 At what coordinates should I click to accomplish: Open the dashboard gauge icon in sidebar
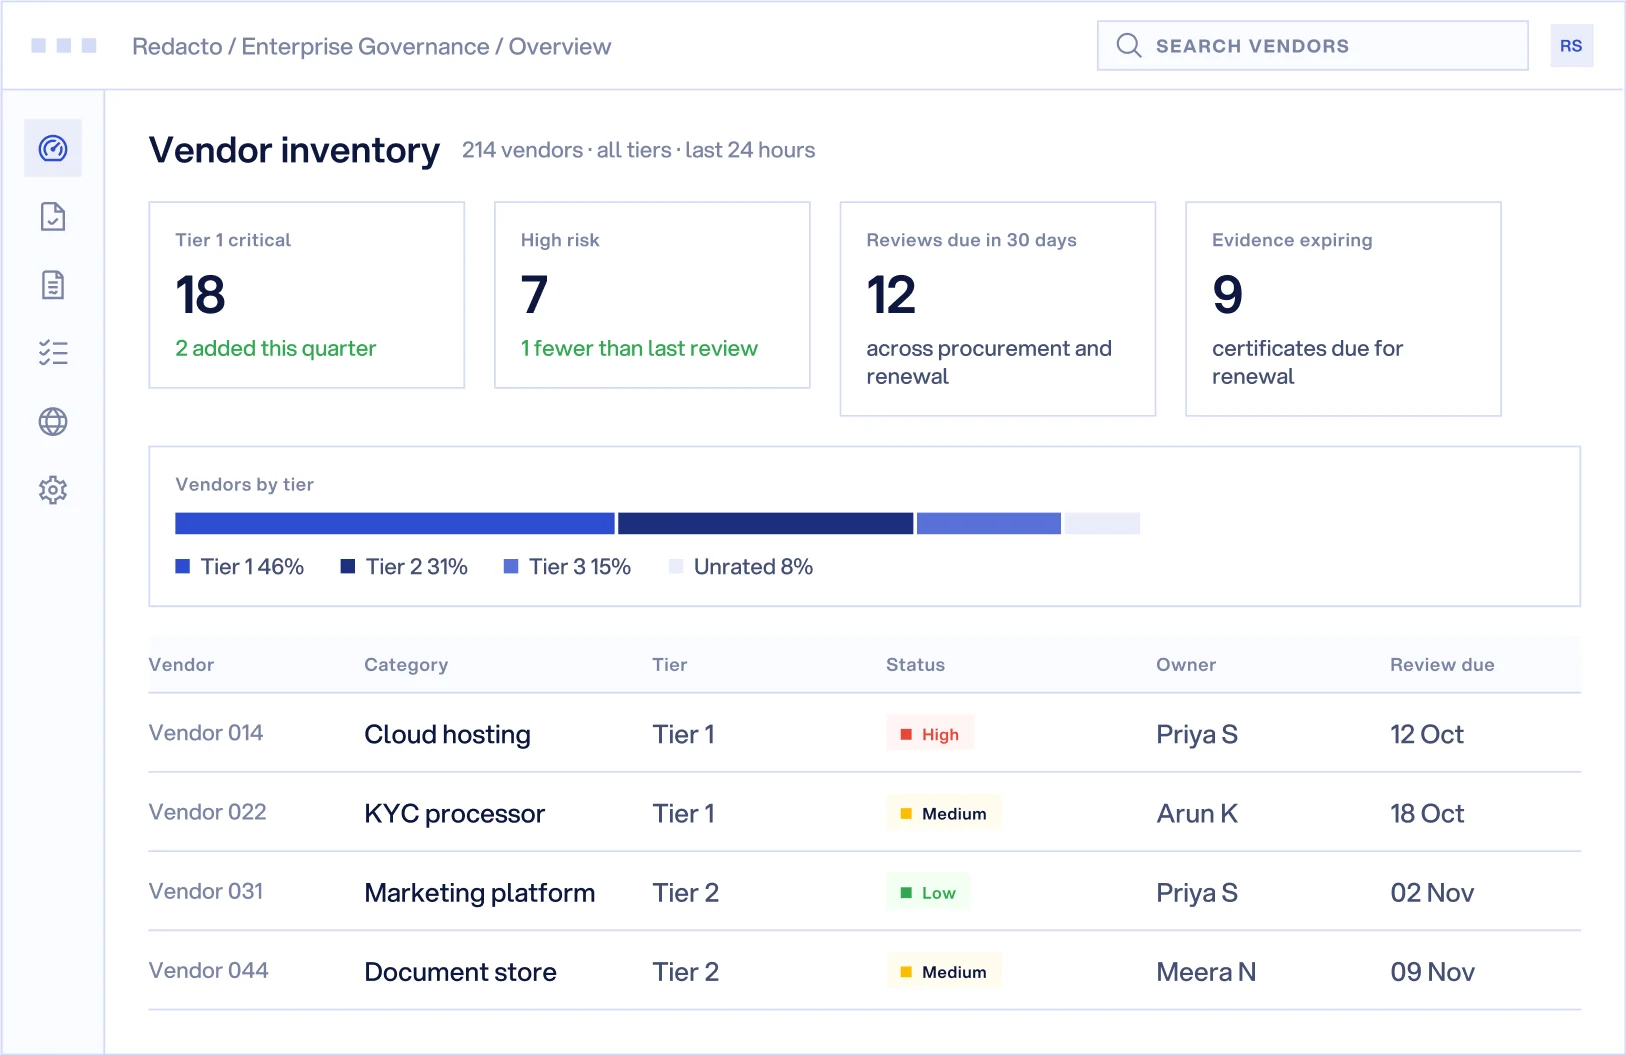point(53,149)
